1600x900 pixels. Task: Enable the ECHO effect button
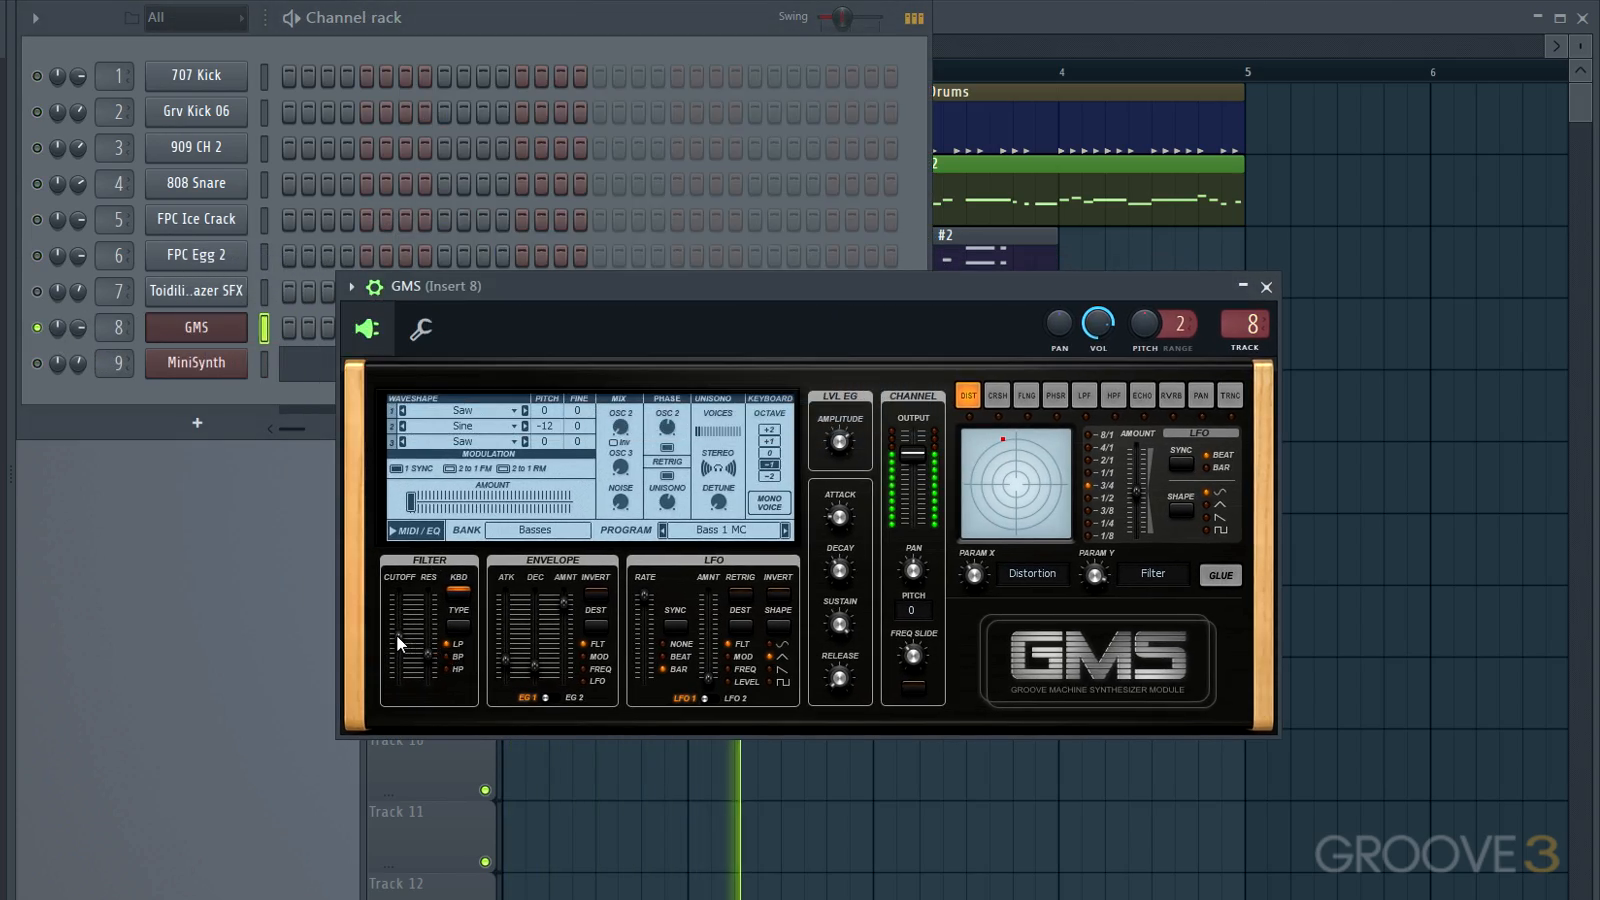1142,396
